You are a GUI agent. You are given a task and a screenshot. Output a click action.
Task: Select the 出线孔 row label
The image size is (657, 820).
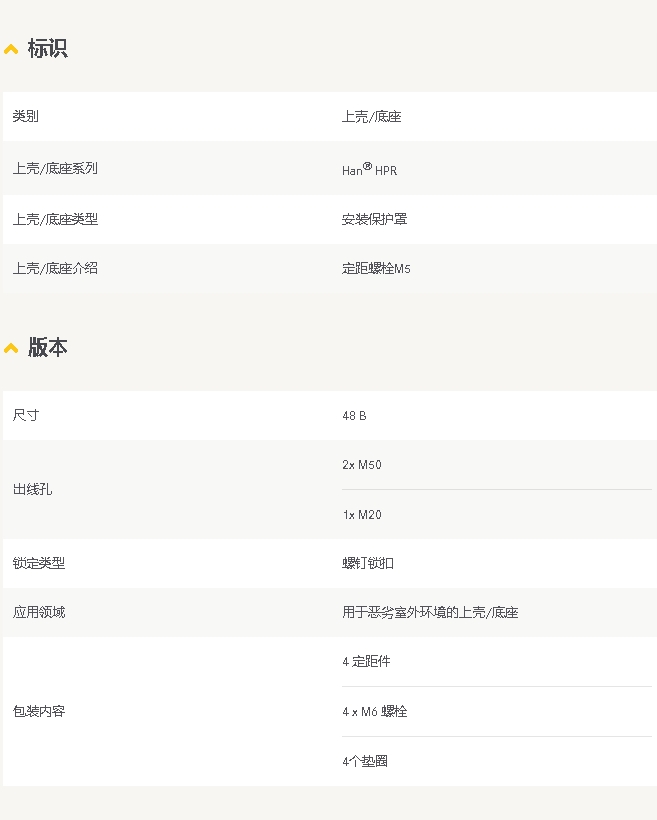[32, 490]
